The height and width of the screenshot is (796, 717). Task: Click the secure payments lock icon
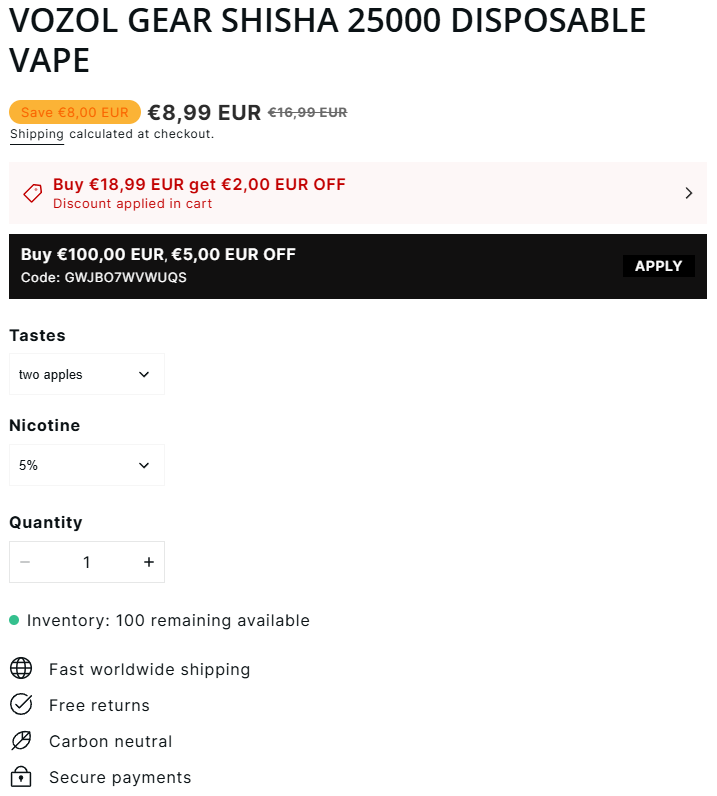pos(21,776)
